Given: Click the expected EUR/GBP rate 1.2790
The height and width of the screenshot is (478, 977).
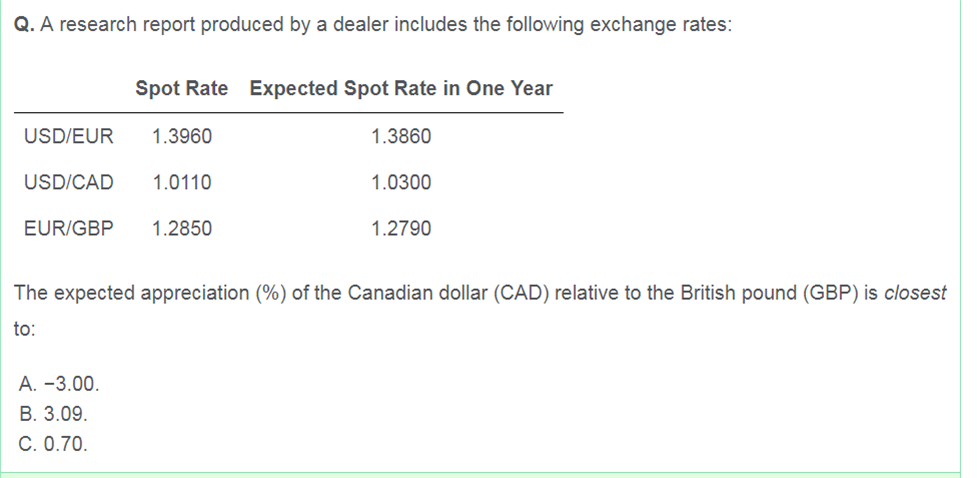Looking at the screenshot, I should (401, 229).
